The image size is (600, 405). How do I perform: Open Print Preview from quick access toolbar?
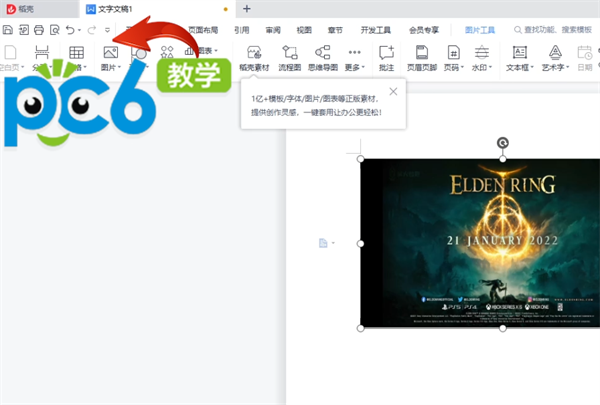pyautogui.click(x=55, y=30)
